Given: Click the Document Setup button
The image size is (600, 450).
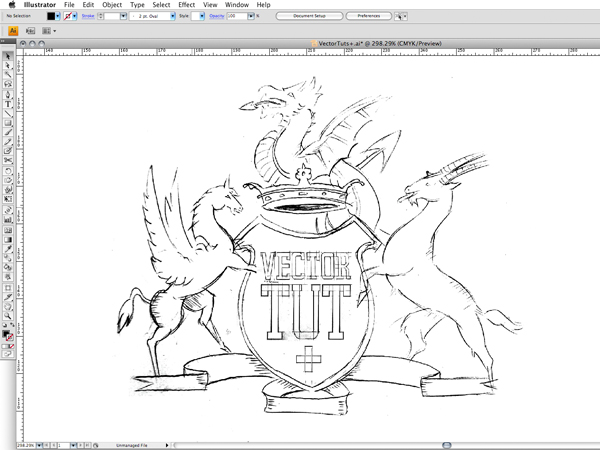Looking at the screenshot, I should [309, 16].
